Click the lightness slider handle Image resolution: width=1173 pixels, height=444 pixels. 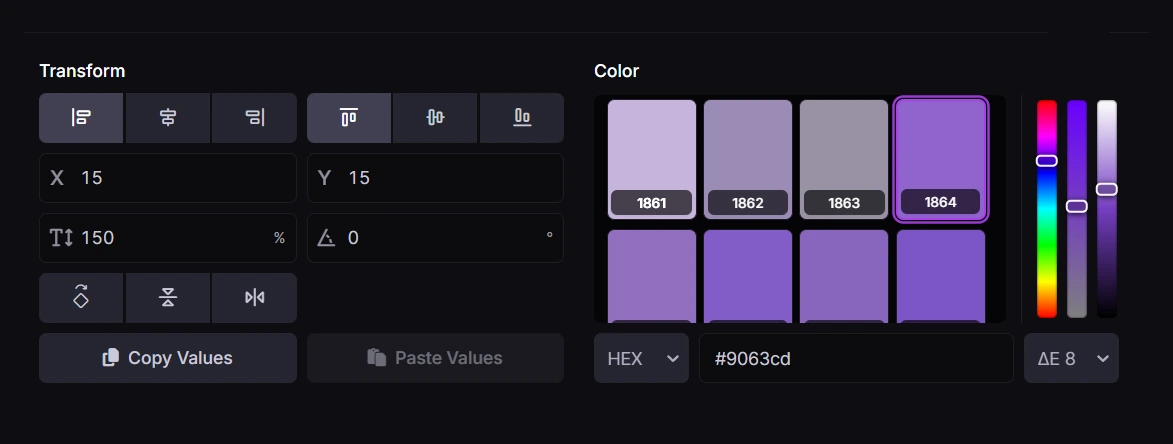click(x=1106, y=189)
